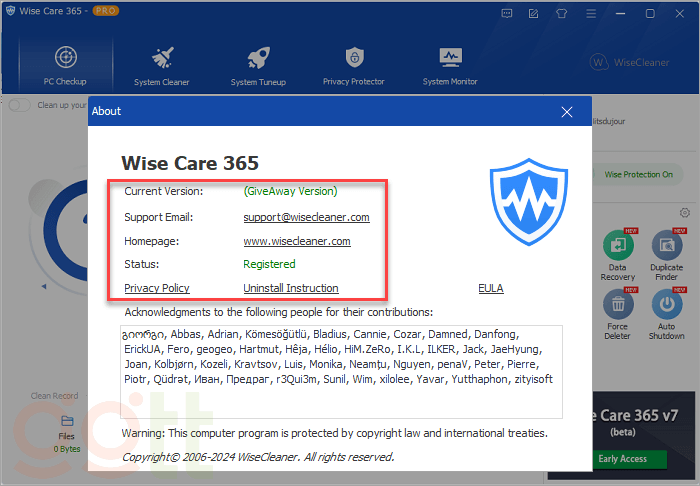
Task: Select the System Monitor icon
Action: 450,64
